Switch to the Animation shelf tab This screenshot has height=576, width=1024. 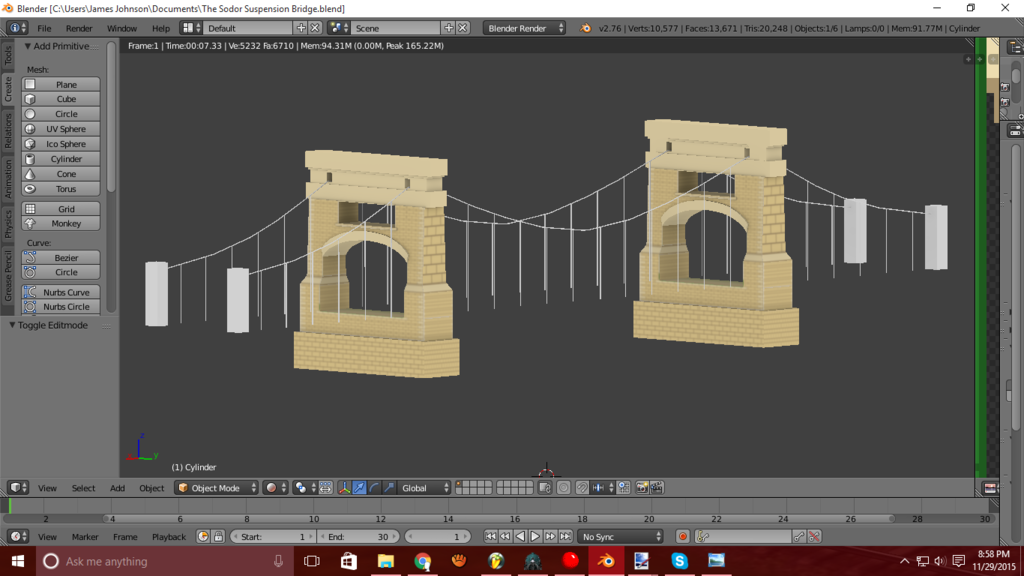(x=8, y=178)
